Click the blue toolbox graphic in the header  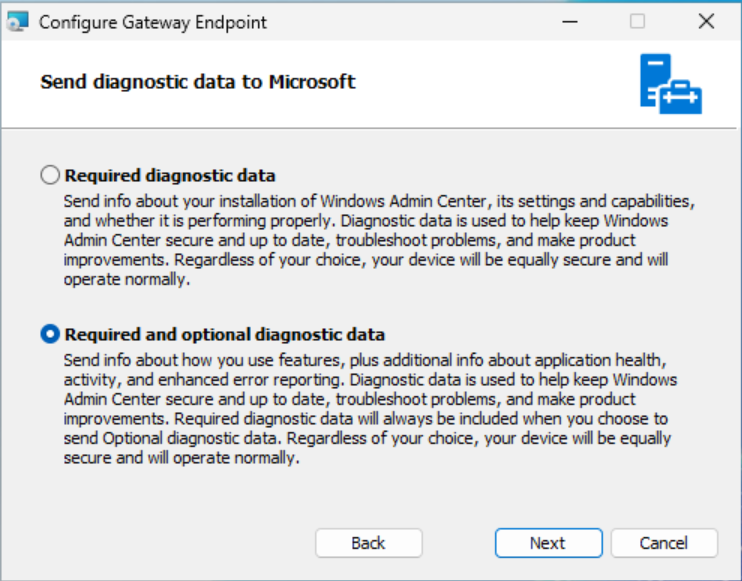[x=680, y=97]
